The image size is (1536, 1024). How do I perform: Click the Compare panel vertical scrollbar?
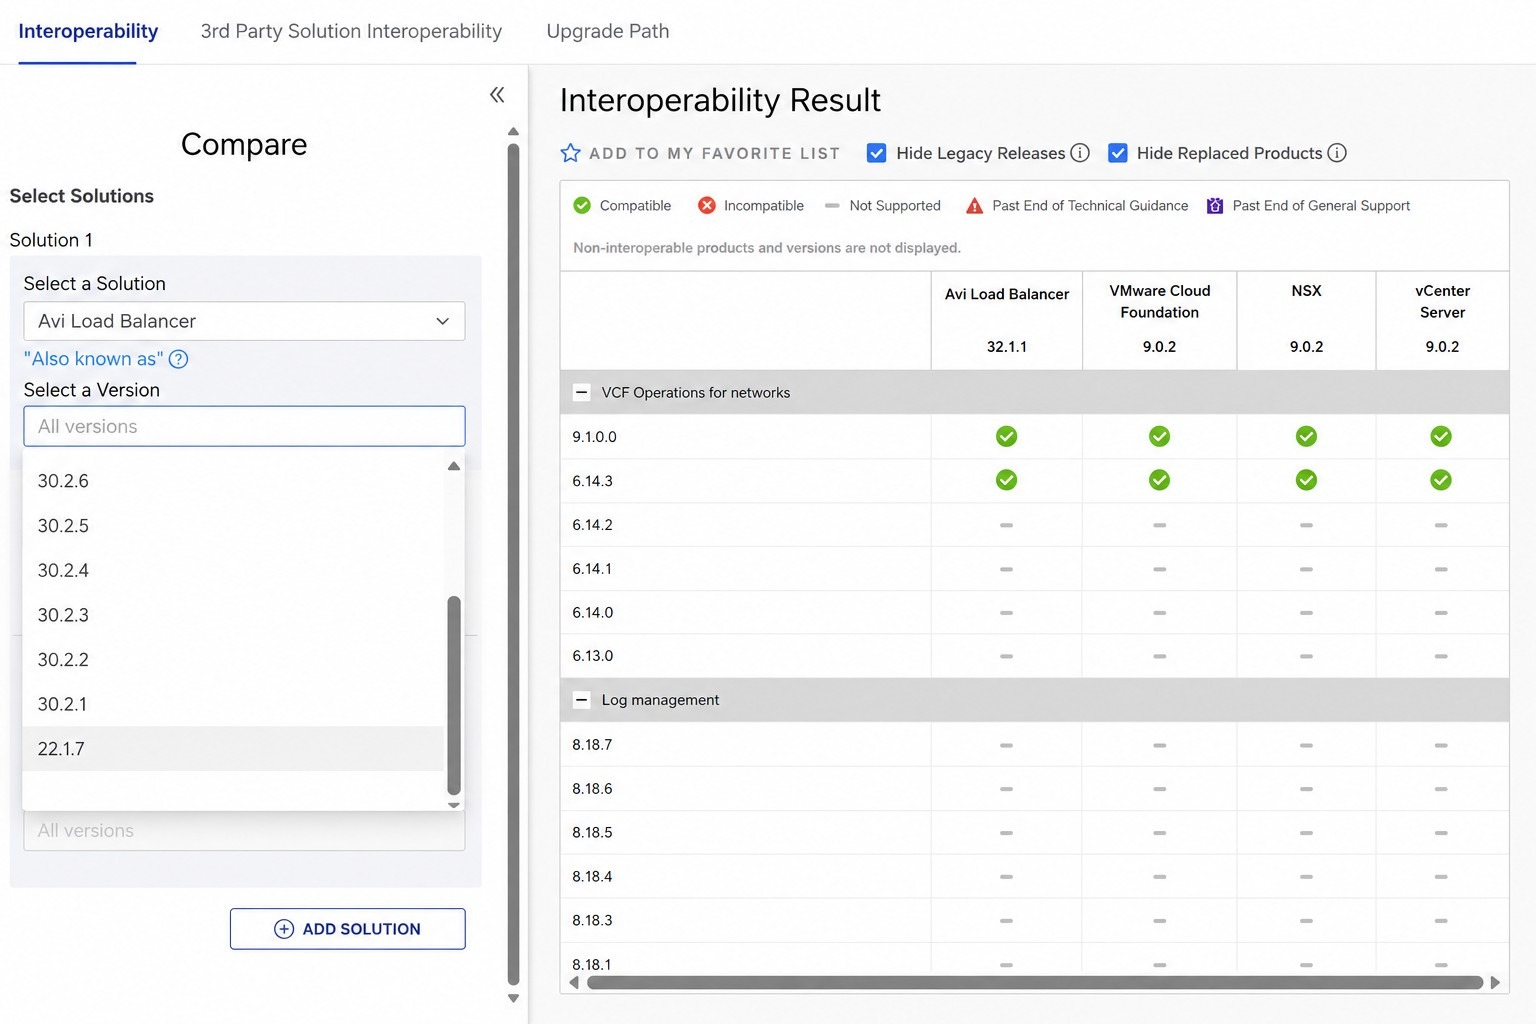(x=513, y=565)
